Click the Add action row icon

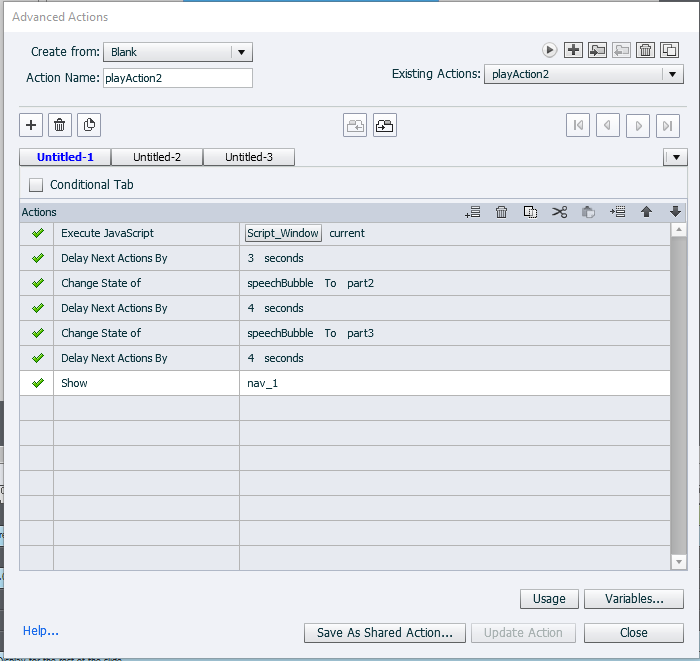pos(474,212)
